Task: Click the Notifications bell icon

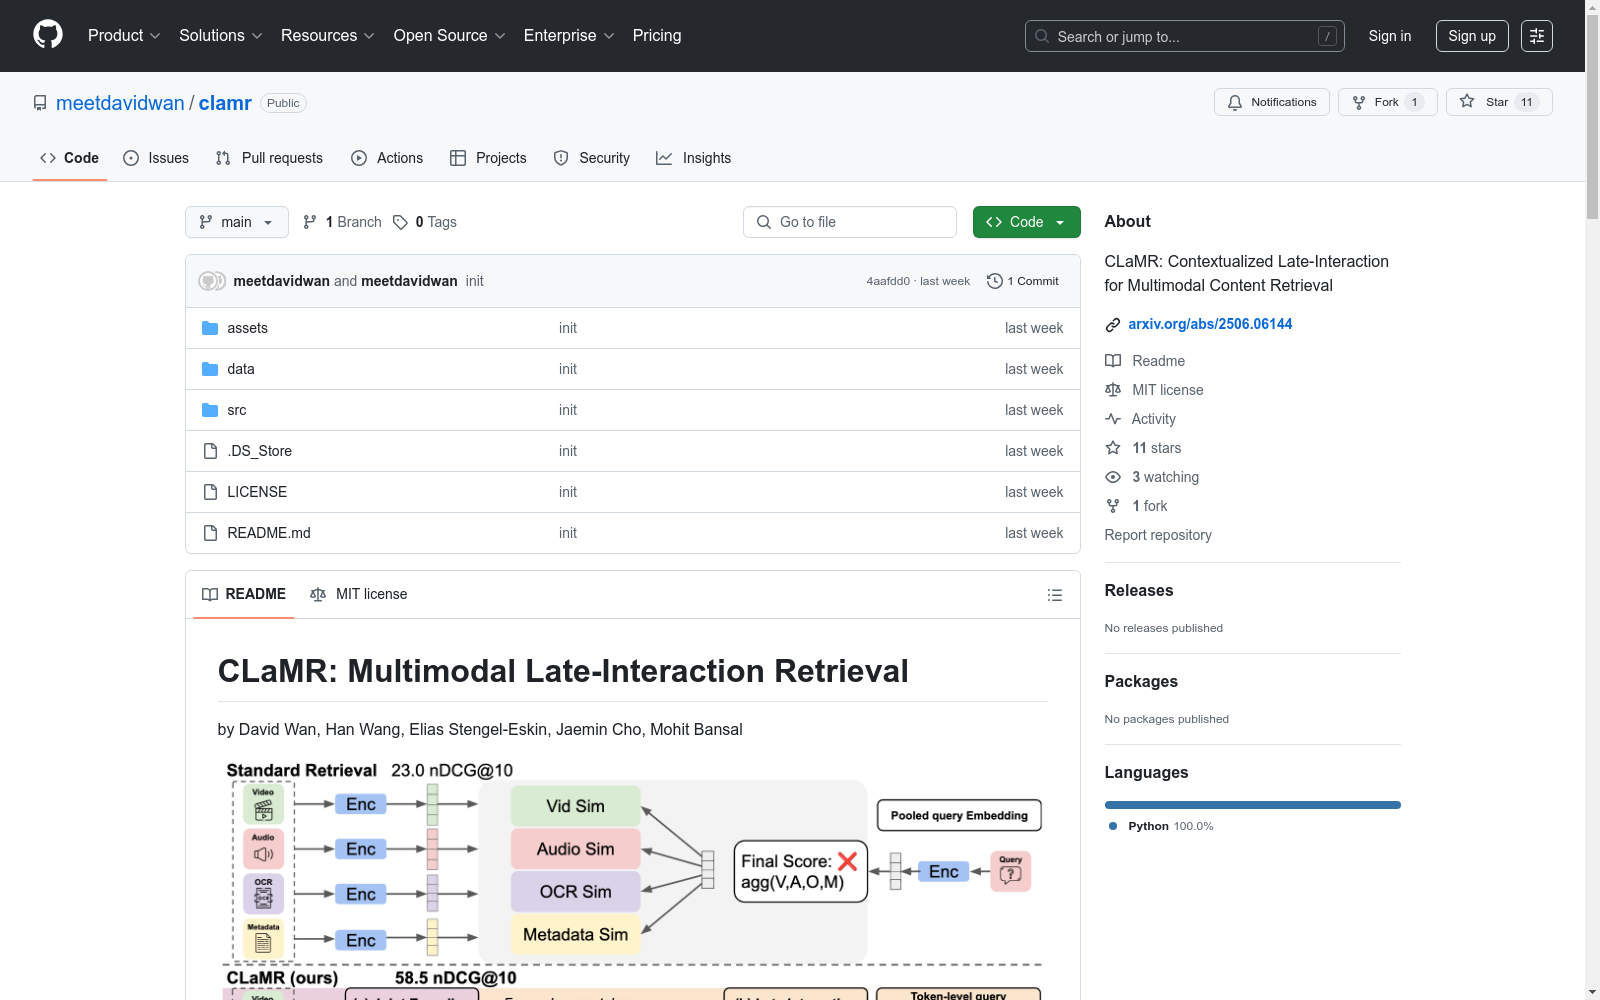Action: [x=1235, y=102]
